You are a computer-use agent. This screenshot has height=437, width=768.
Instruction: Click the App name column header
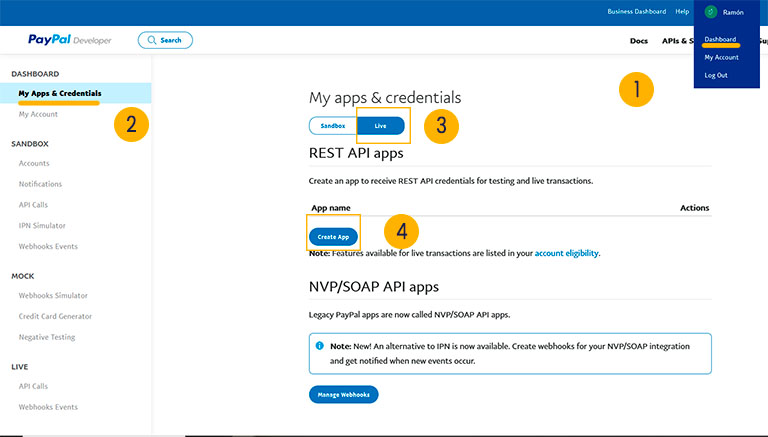(331, 208)
